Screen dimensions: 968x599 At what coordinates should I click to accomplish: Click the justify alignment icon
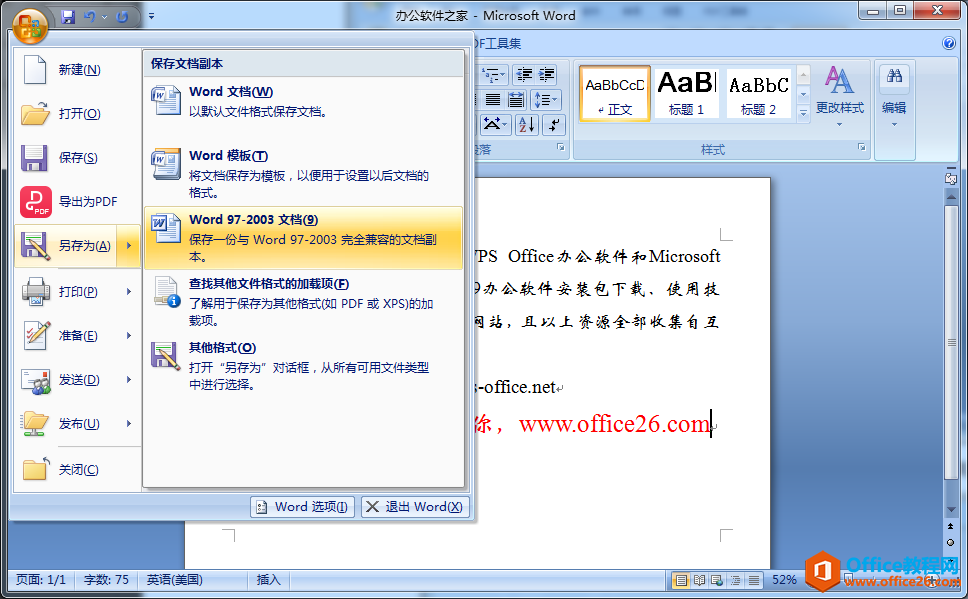click(493, 99)
